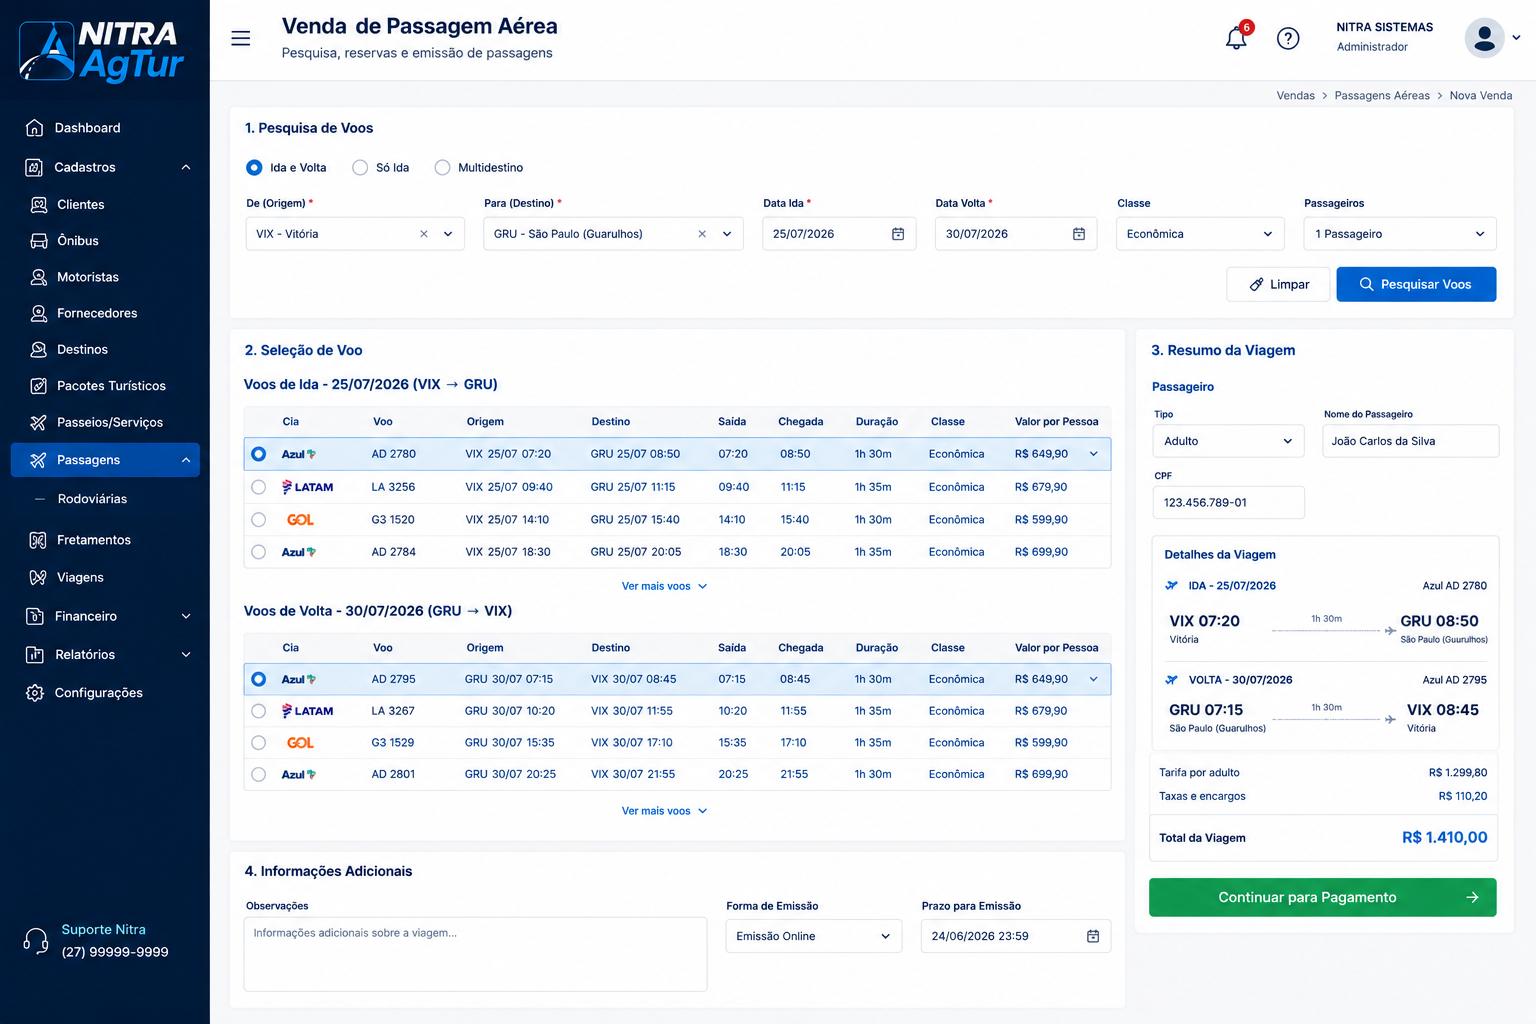Open the Data Ida calendar icon
This screenshot has height=1024, width=1536.
[x=898, y=234]
